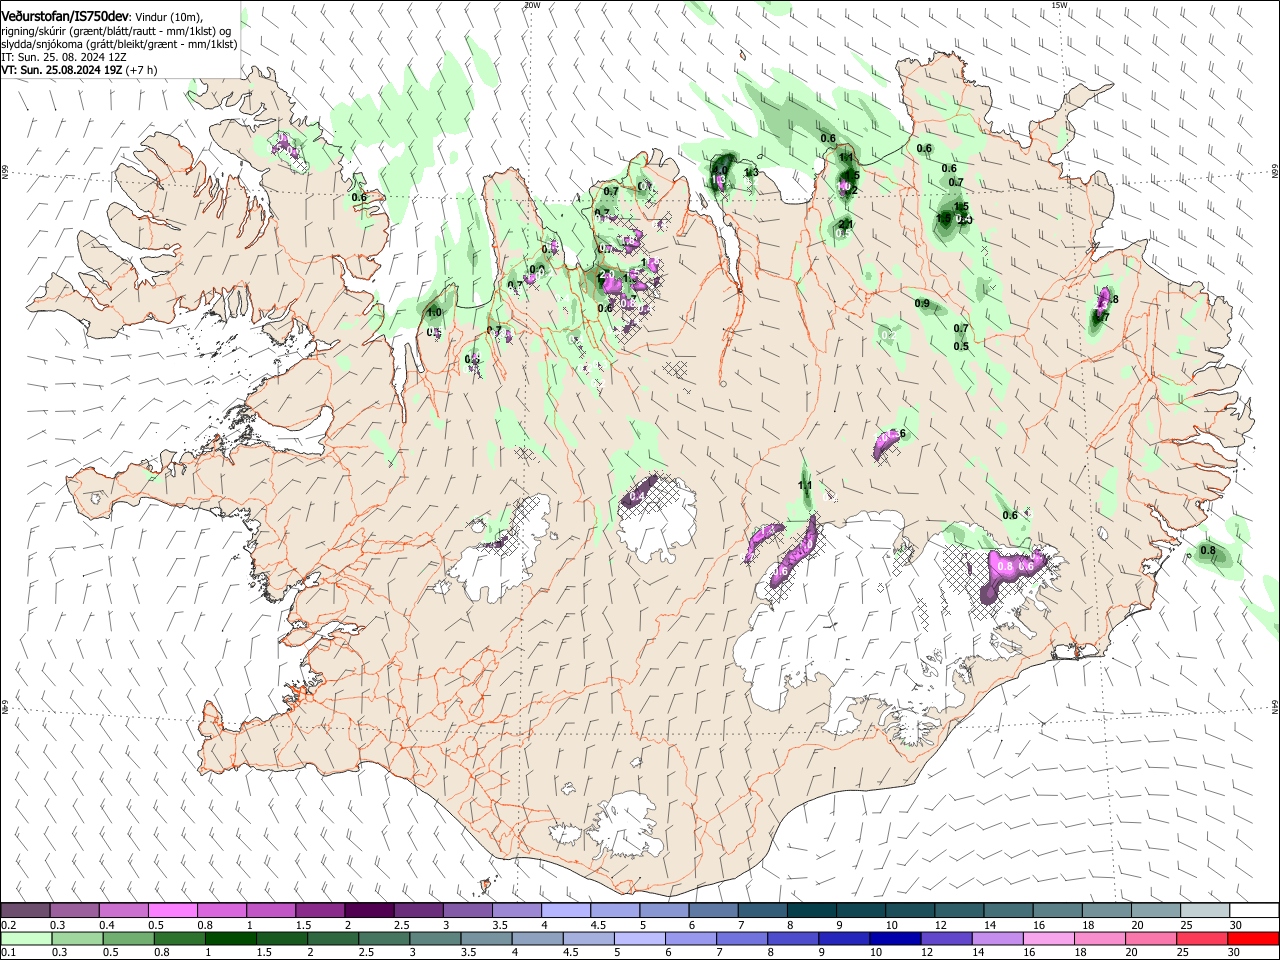Click the '4.5' label in the top legend row
Screen dimensions: 1280x960
(x=598, y=925)
